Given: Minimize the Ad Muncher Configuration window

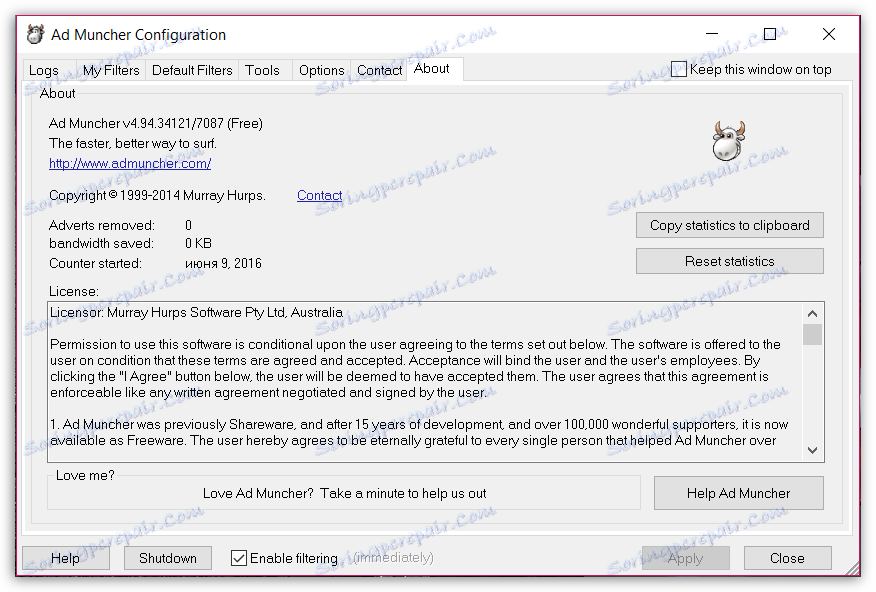Looking at the screenshot, I should (712, 34).
